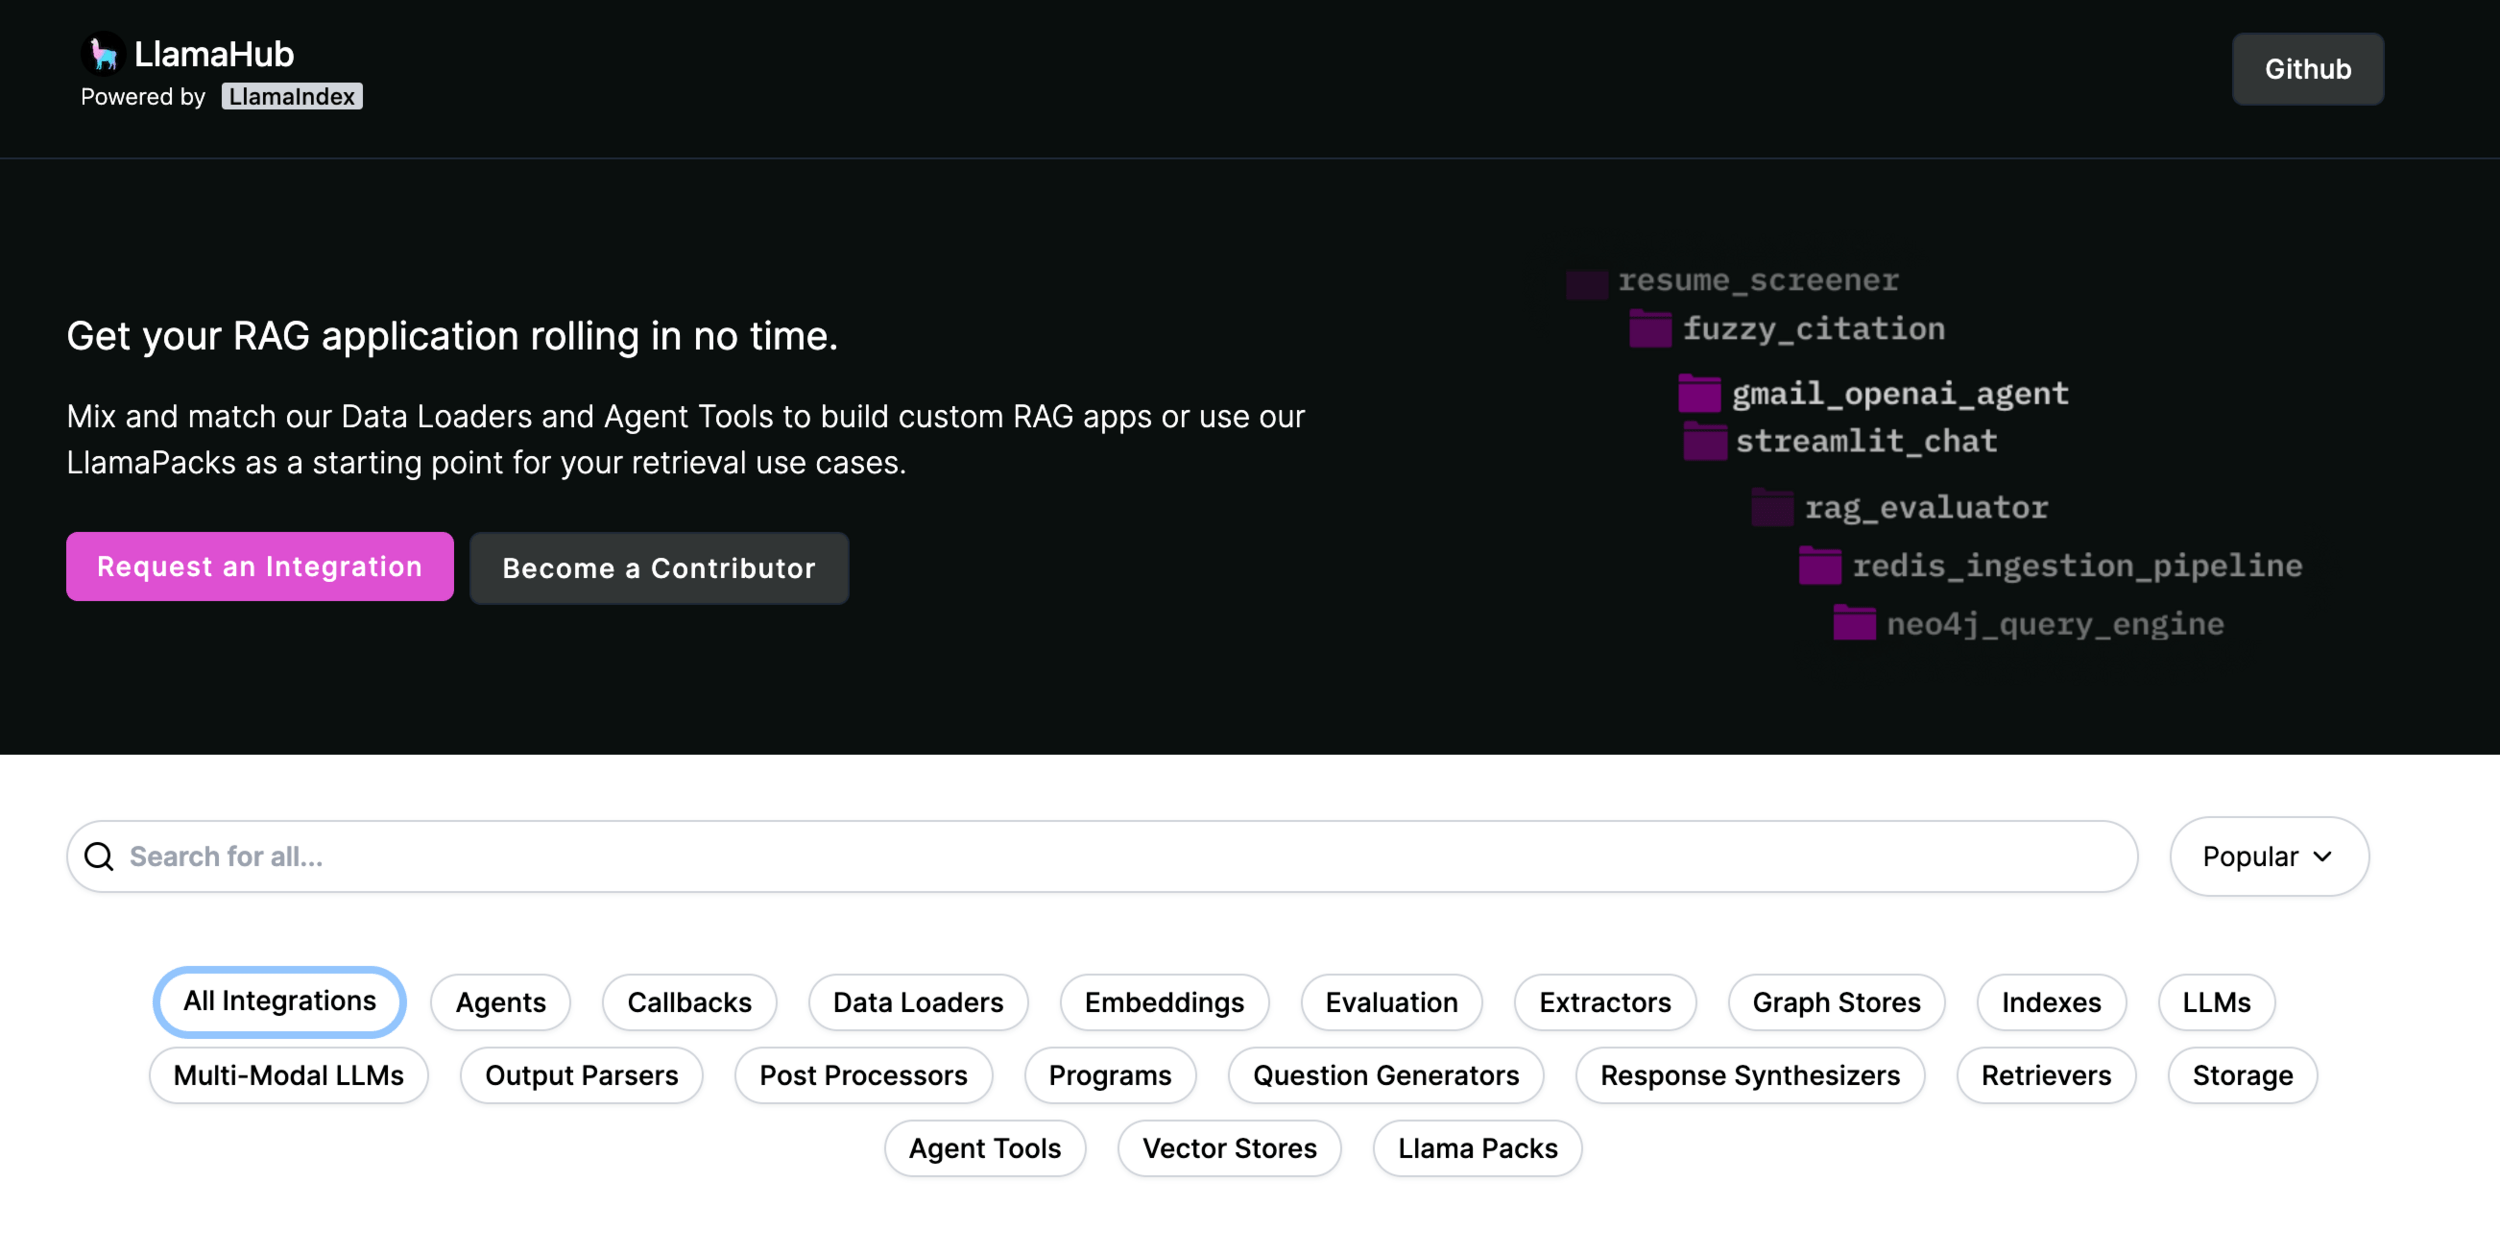This screenshot has height=1254, width=2500.
Task: Click the LlamaHub llama logo icon
Action: (x=103, y=54)
